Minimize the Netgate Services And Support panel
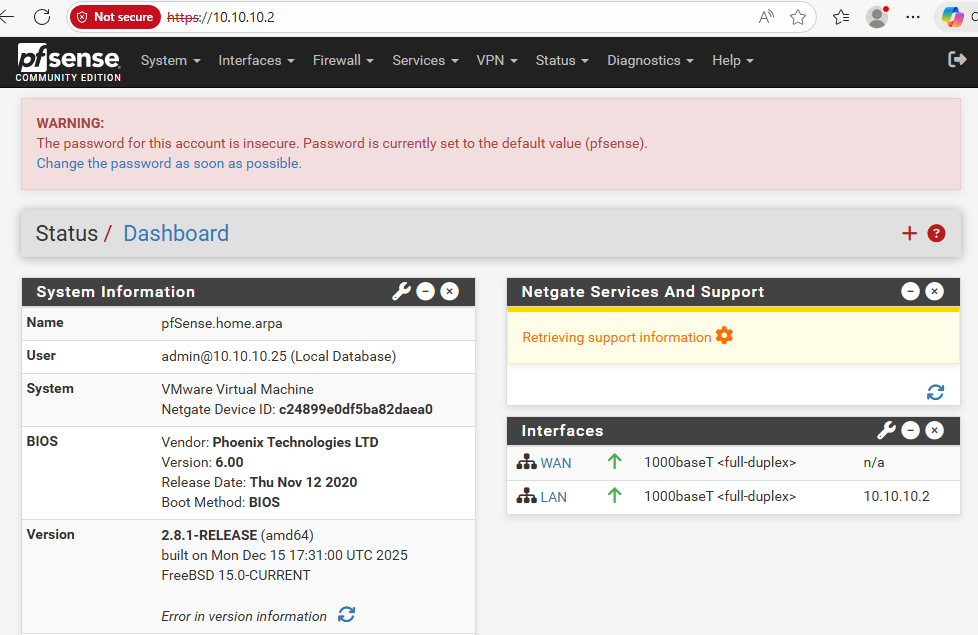Viewport: 978px width, 635px height. (910, 291)
